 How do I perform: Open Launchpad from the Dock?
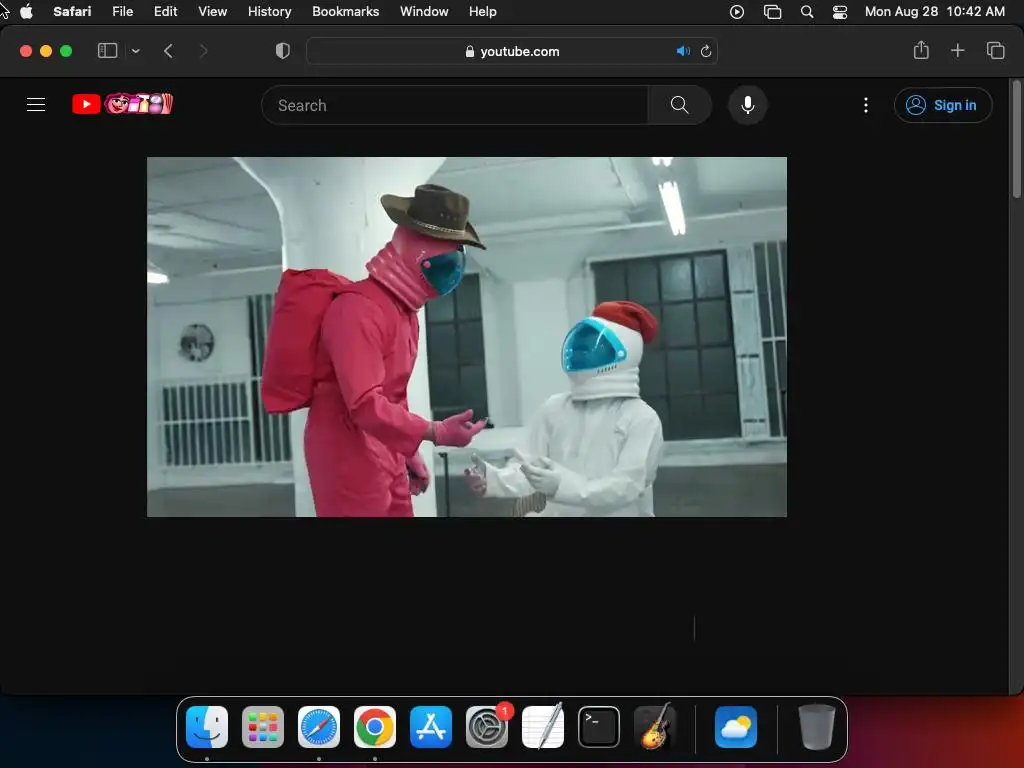[263, 727]
